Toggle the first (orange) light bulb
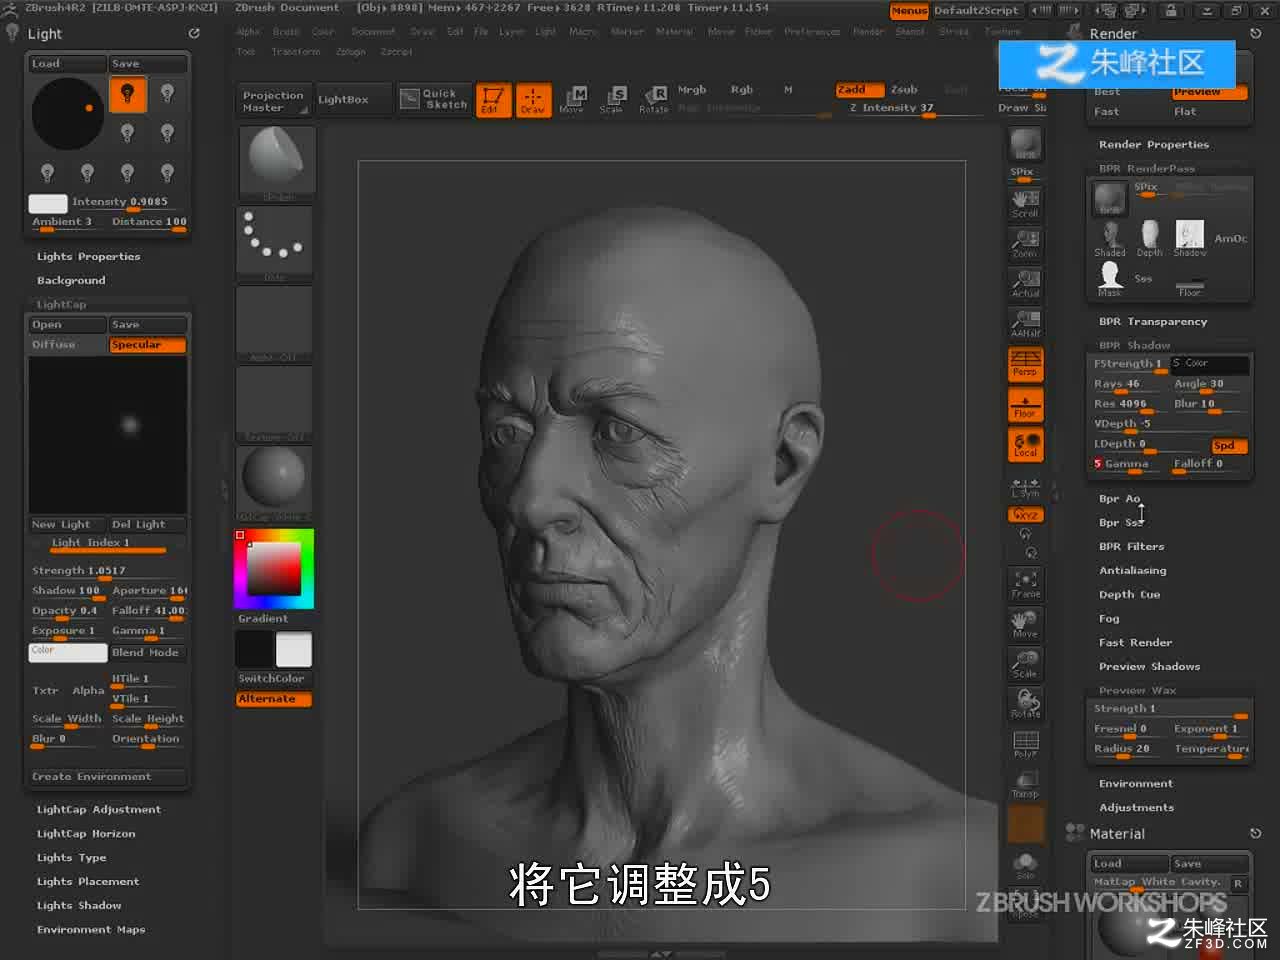Screen dimensions: 1280x960 pyautogui.click(x=127, y=94)
